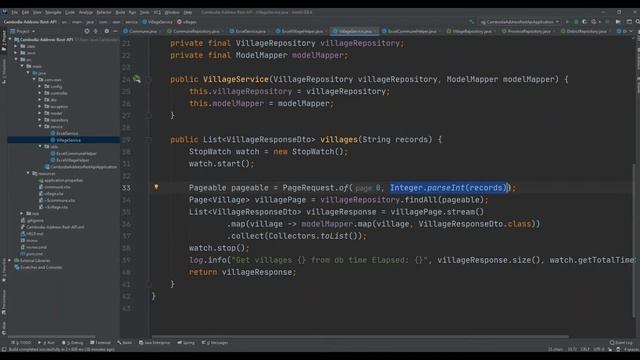Viewport: 640px width, 360px height.
Task: Collapse the root project node arrow
Action: click(x=11, y=40)
